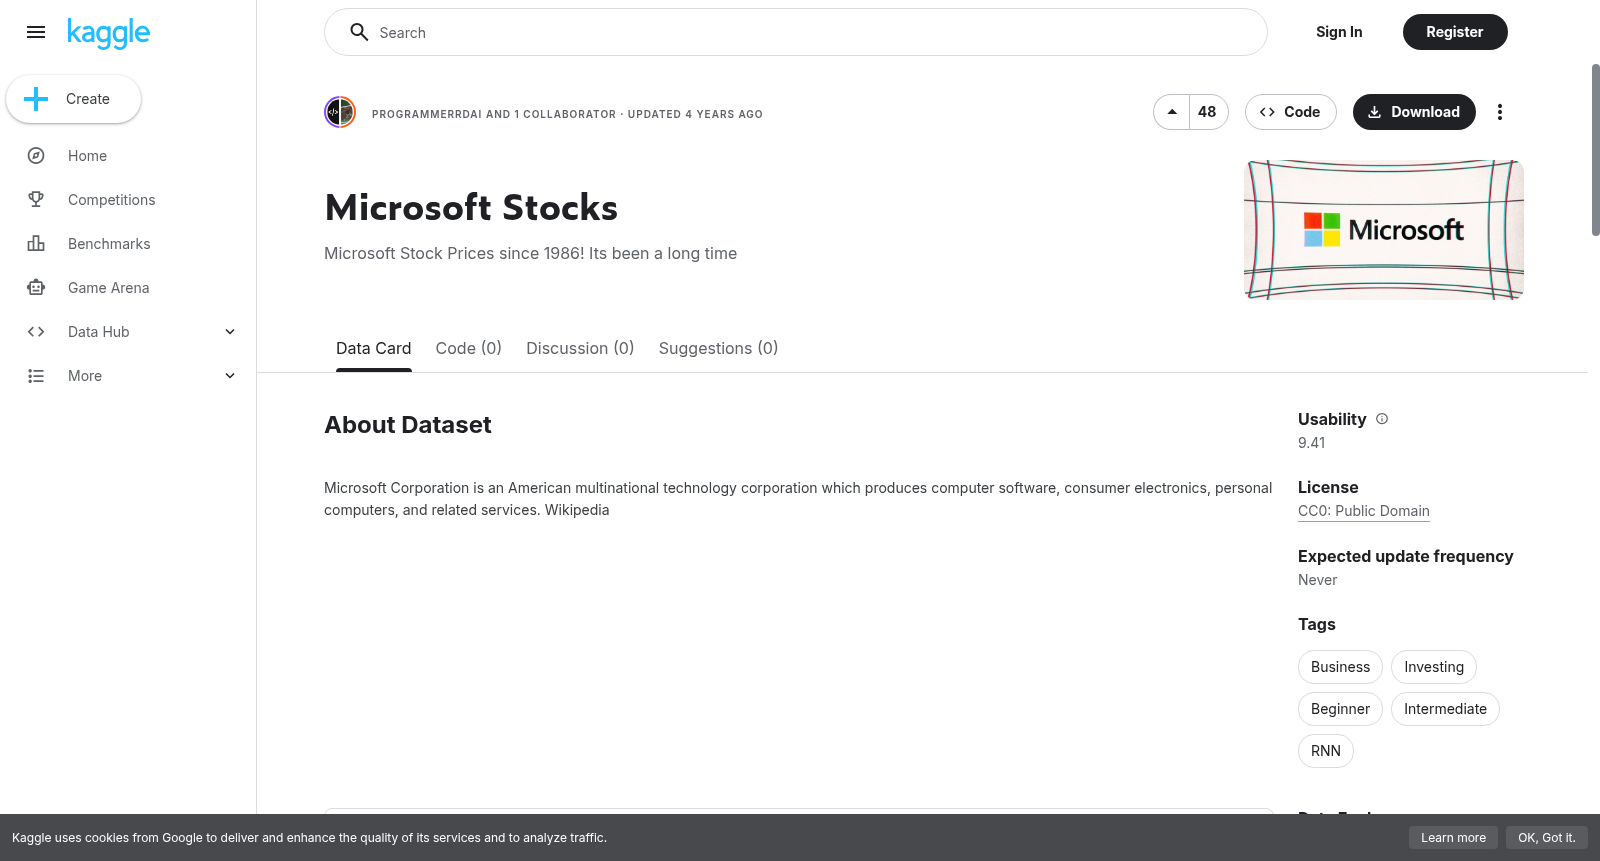Click the More list icon
1600x861 pixels.
pos(36,376)
